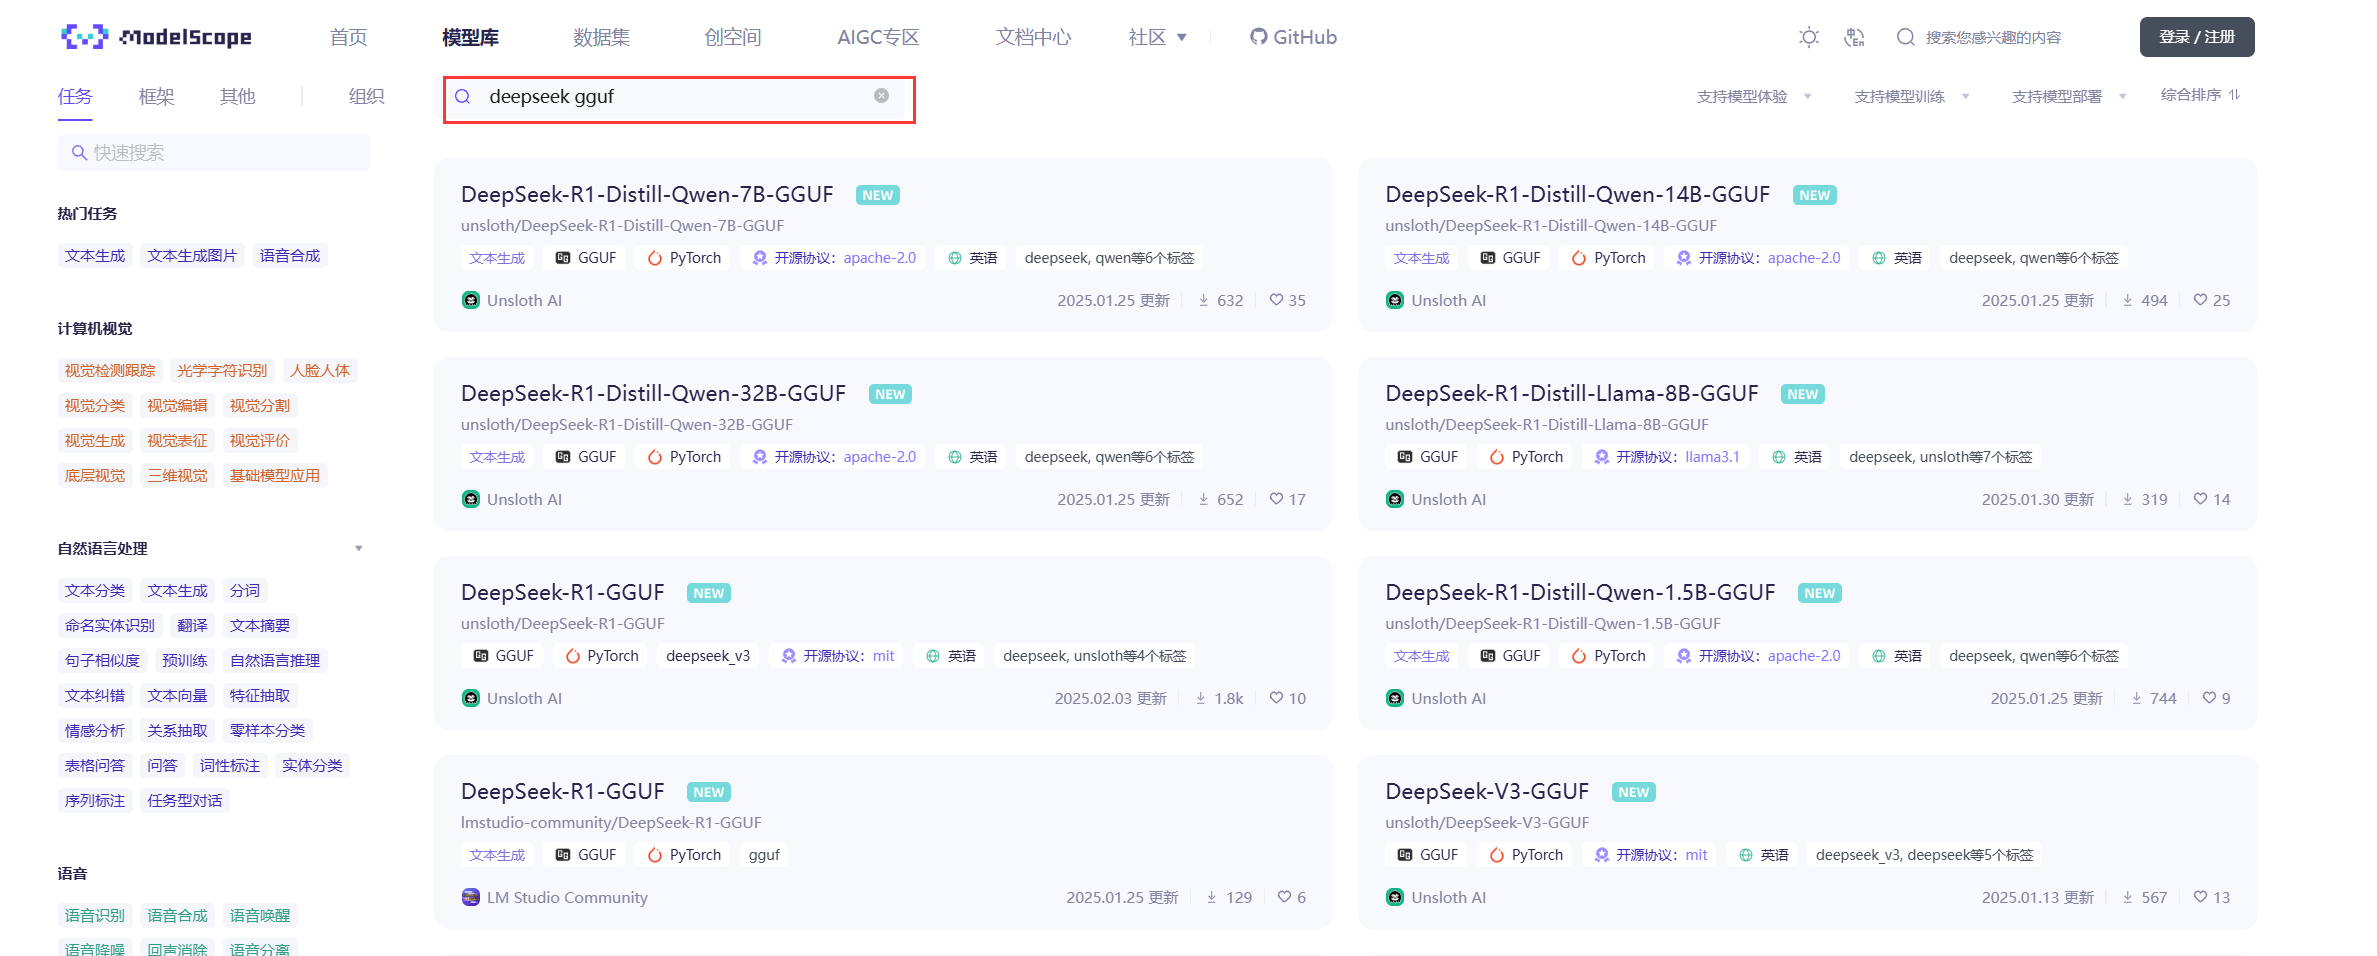
Task: Filter by 语音合成 in 热门任务
Action: [290, 256]
